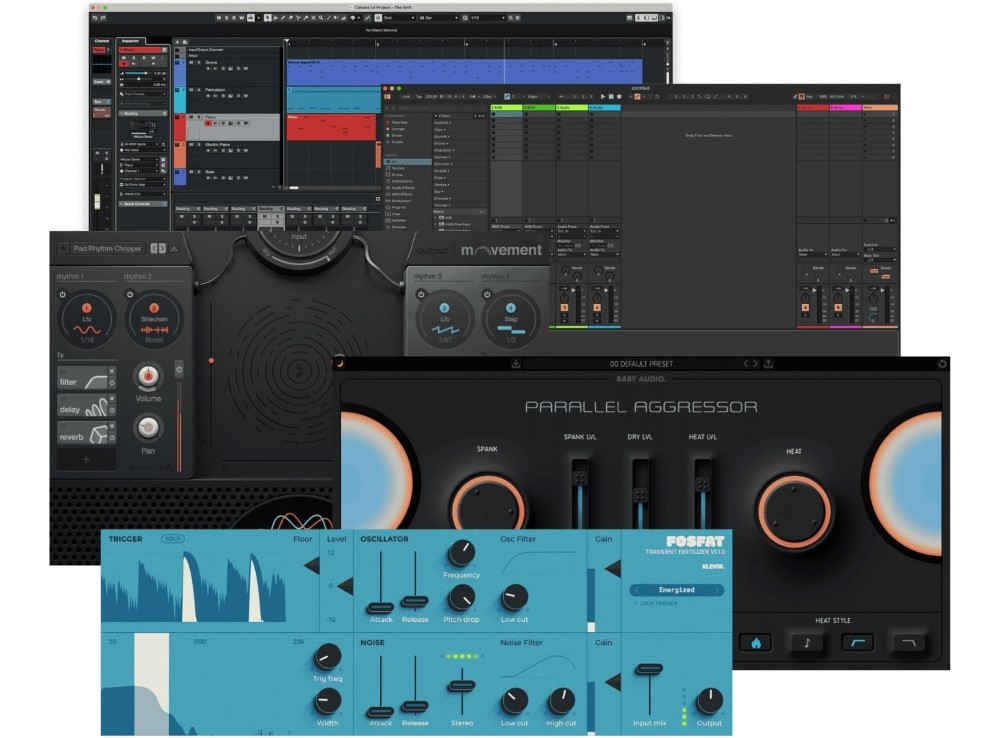
Task: Select the low-pass curve heat style button
Action: click(x=908, y=643)
